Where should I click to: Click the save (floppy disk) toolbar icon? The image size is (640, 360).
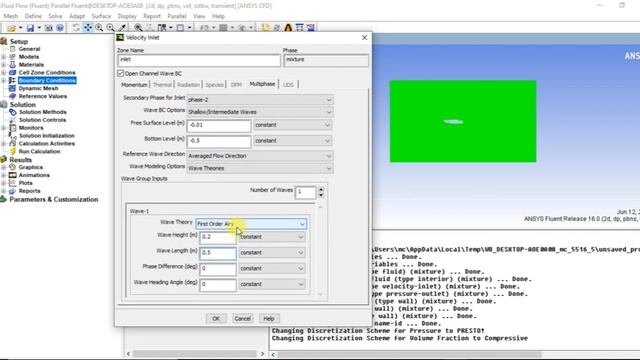click(x=30, y=28)
